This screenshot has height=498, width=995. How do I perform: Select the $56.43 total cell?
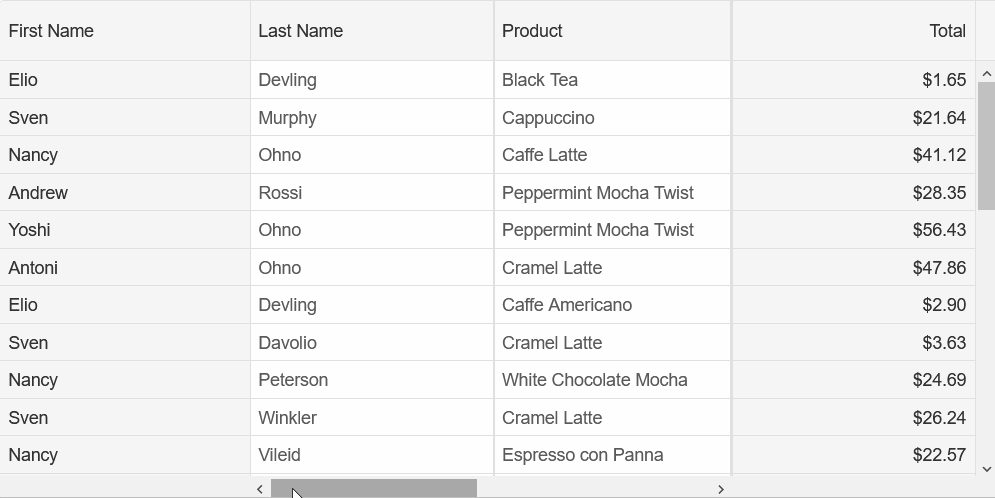853,230
